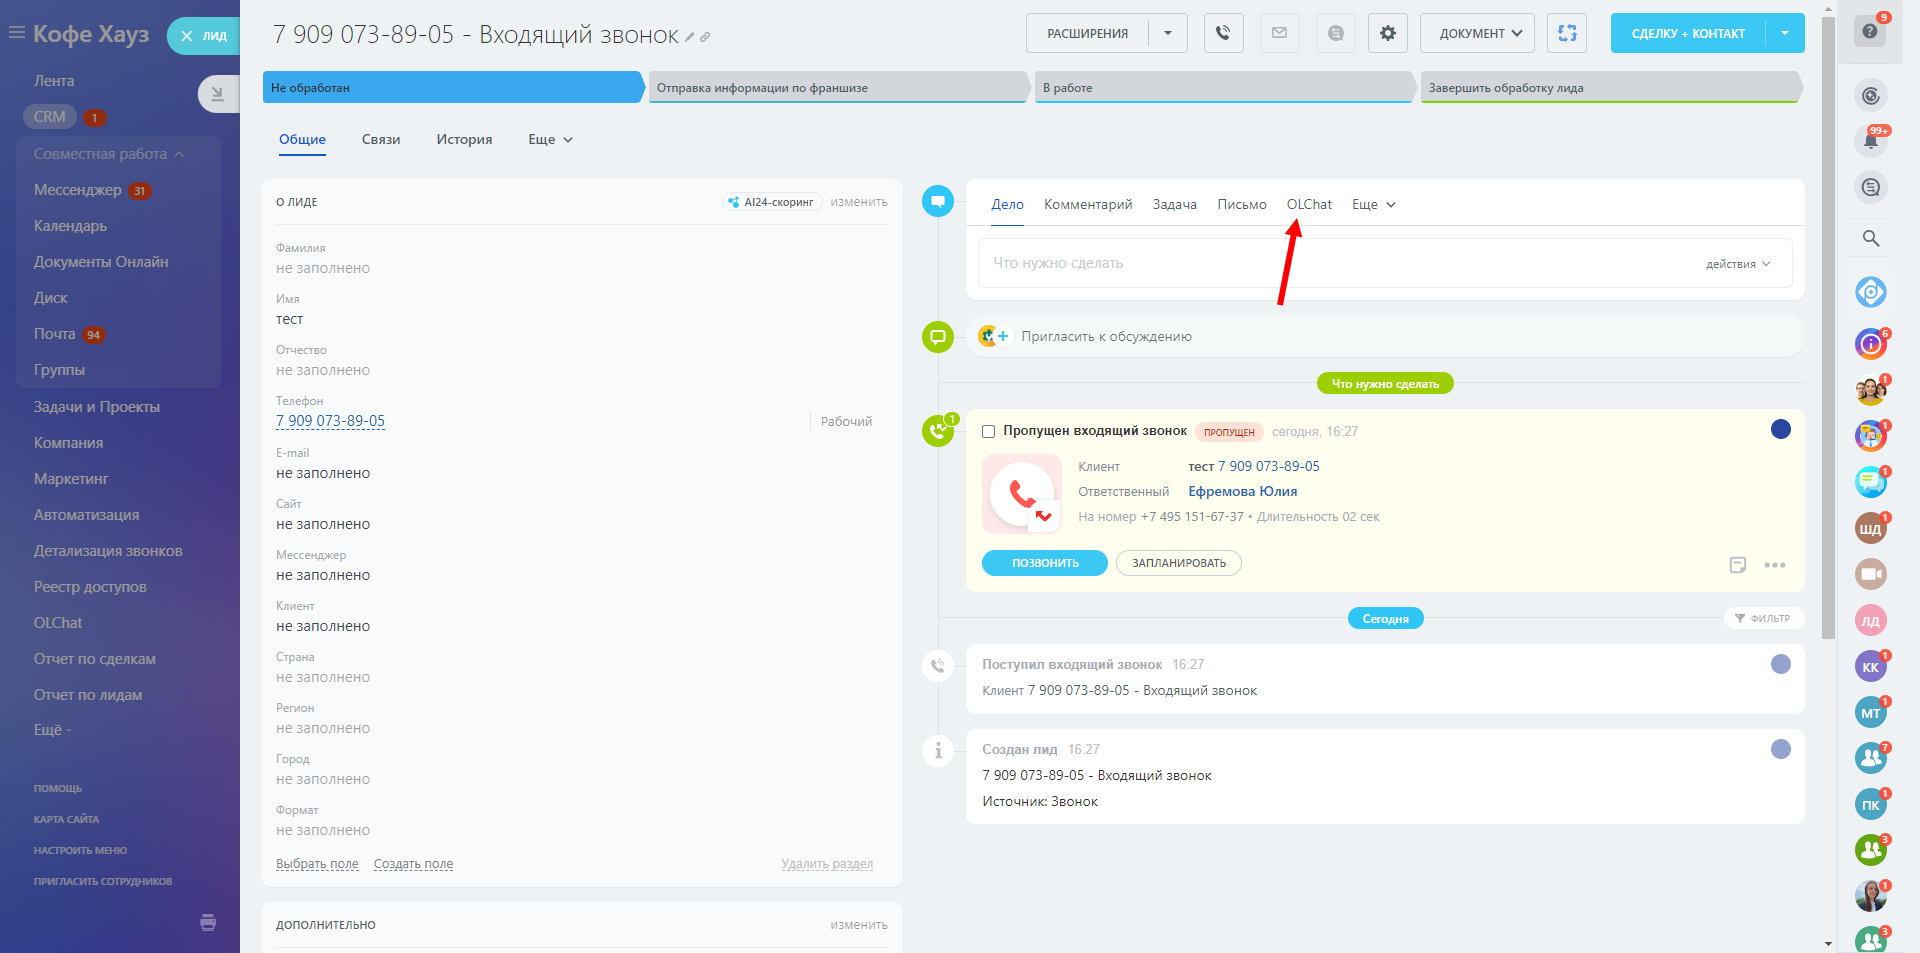
Task: Click the phone call icon in header
Action: click(1223, 33)
